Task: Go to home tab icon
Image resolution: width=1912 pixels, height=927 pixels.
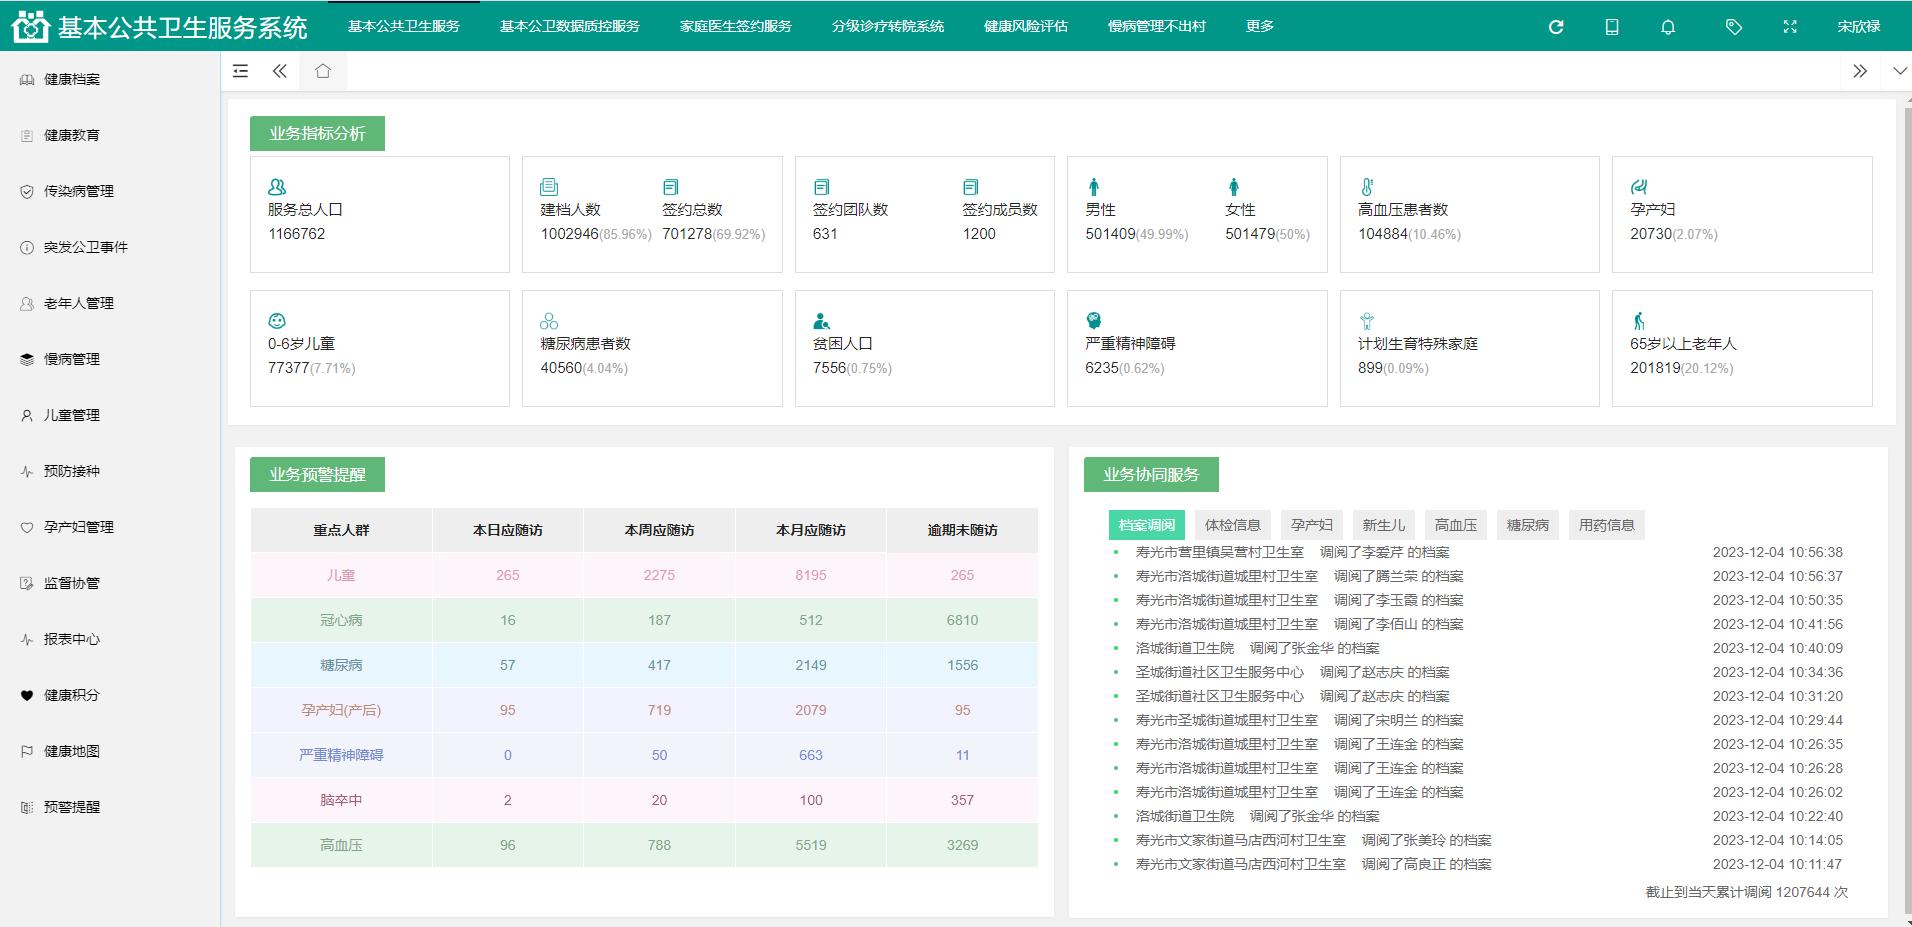Action: point(322,71)
